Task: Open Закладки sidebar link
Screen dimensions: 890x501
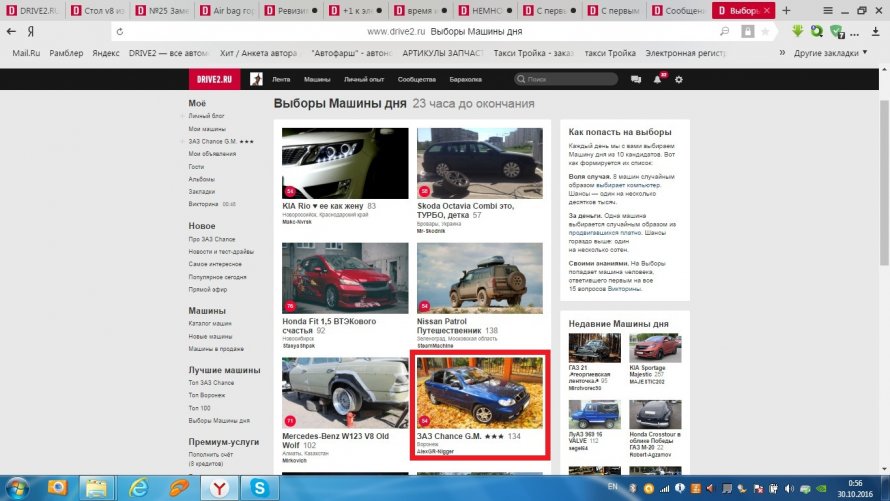Action: [201, 192]
